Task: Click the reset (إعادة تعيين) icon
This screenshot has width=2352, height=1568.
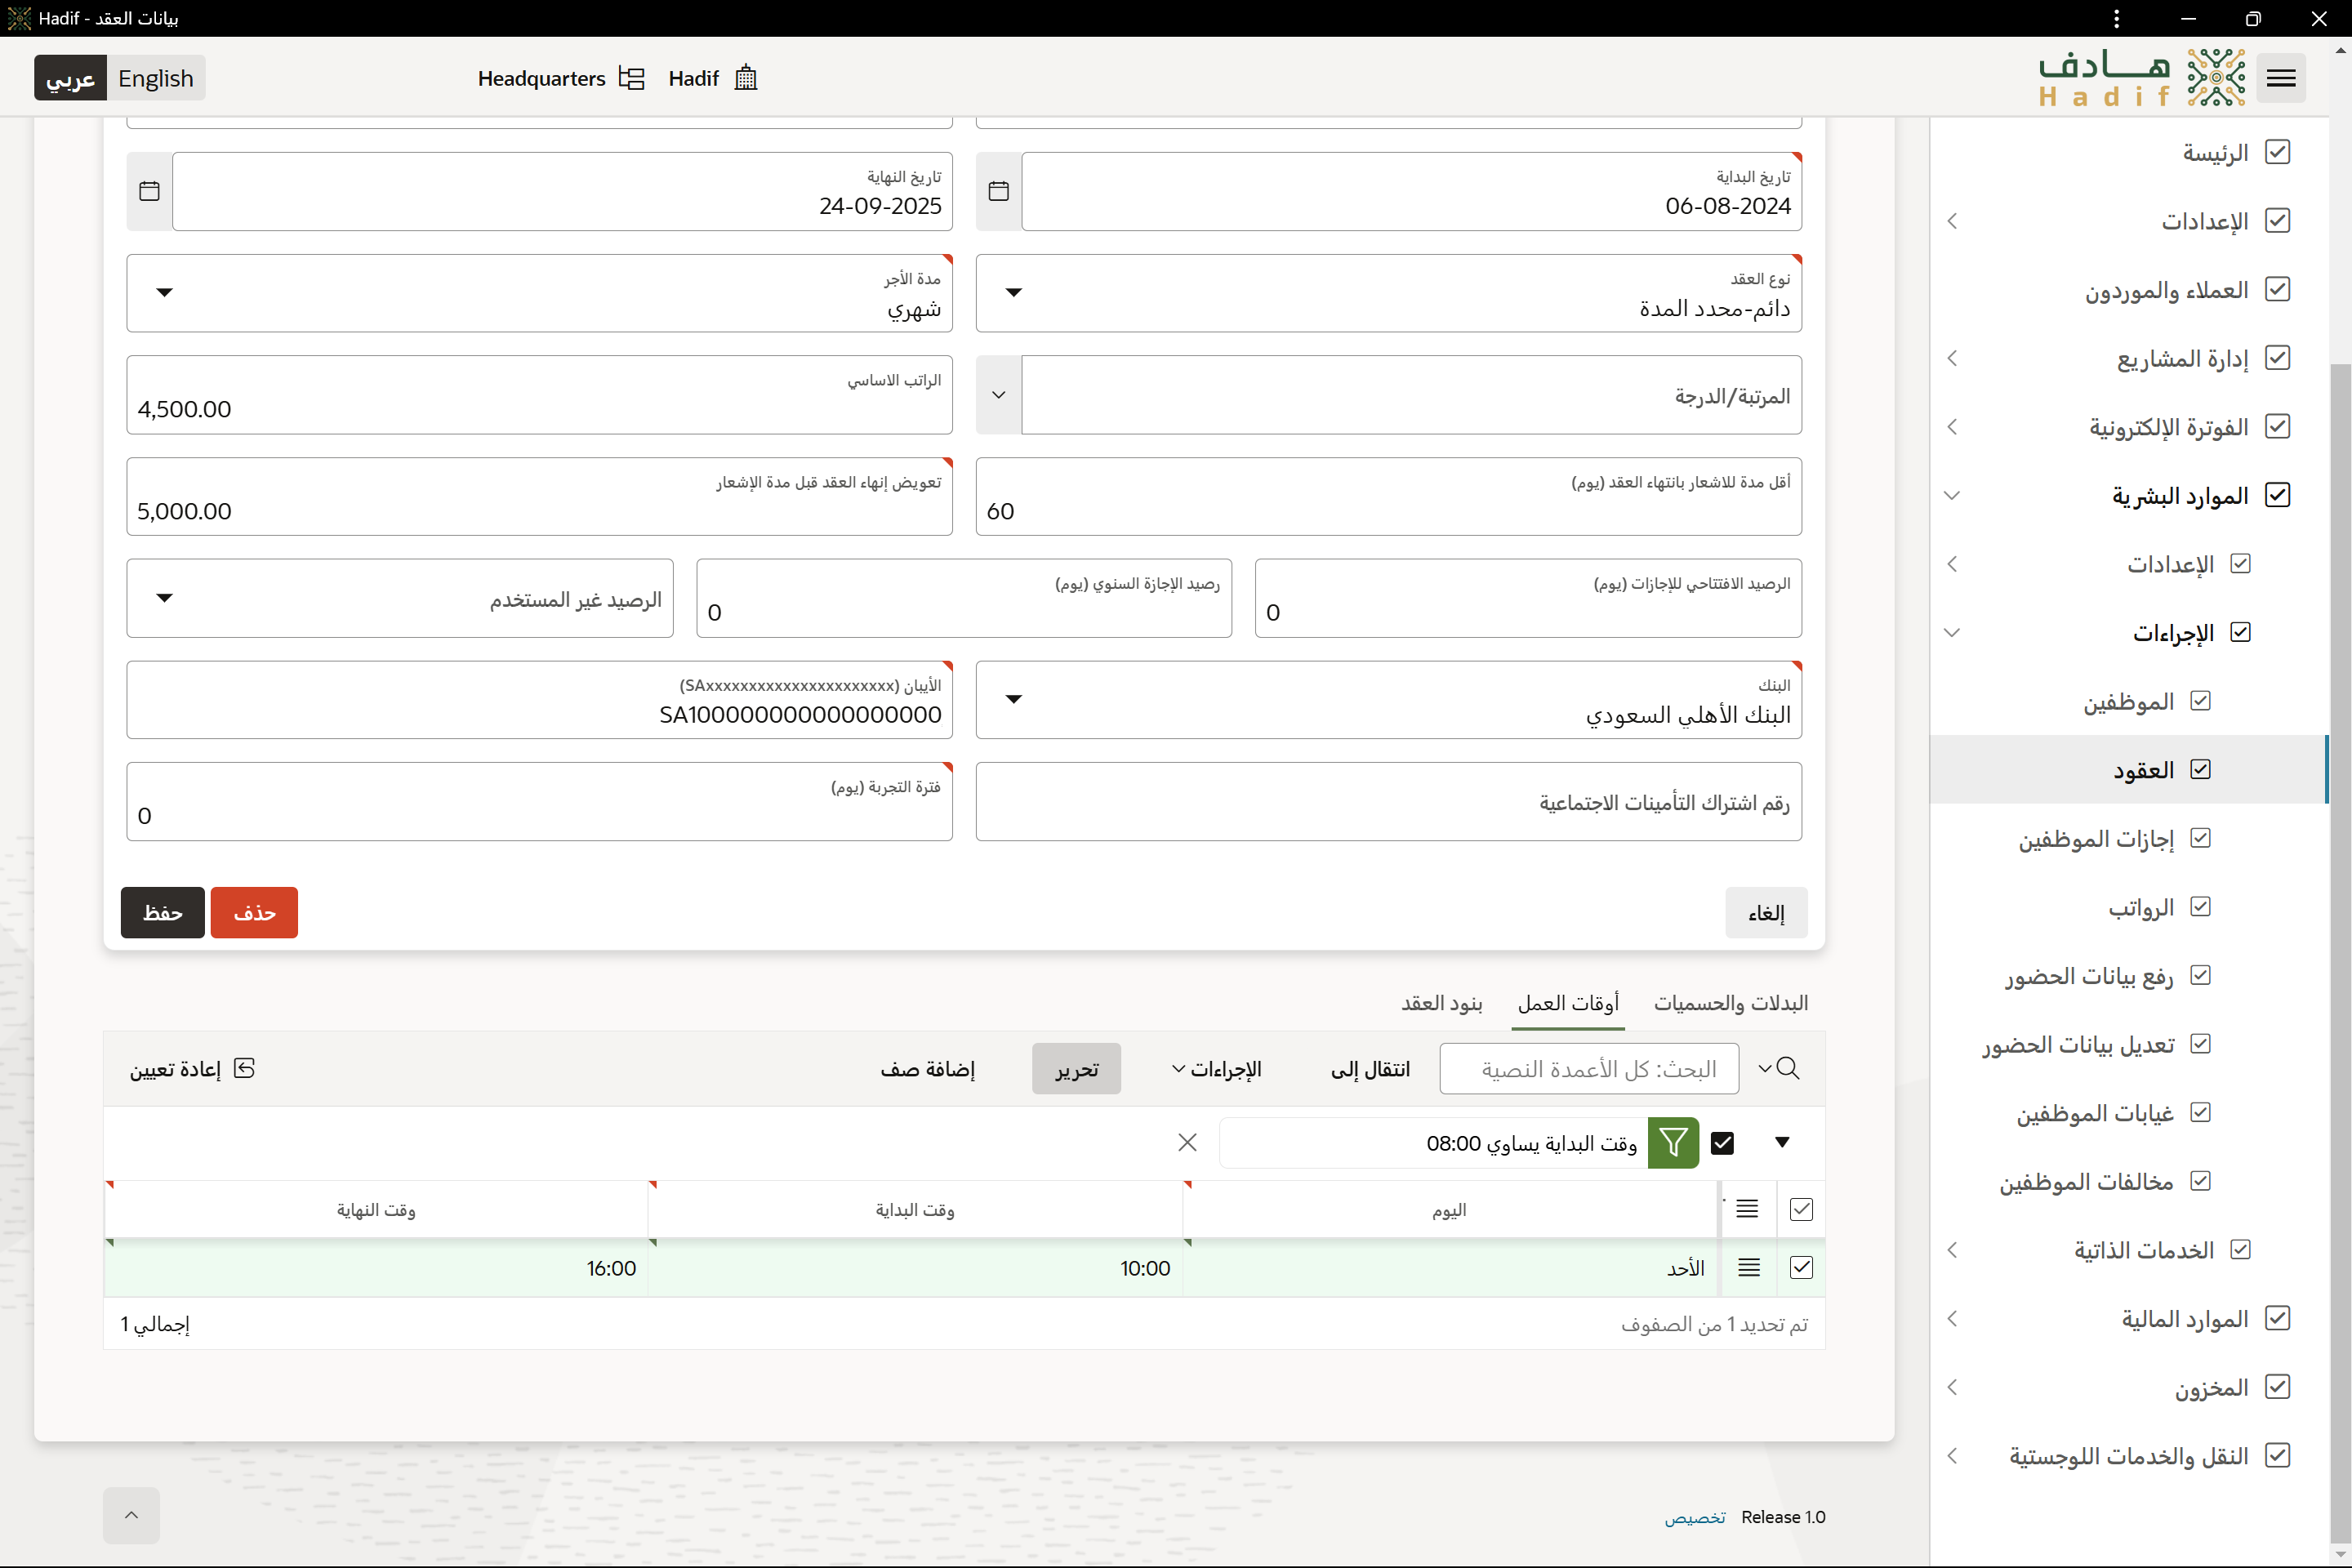Action: [x=244, y=1068]
